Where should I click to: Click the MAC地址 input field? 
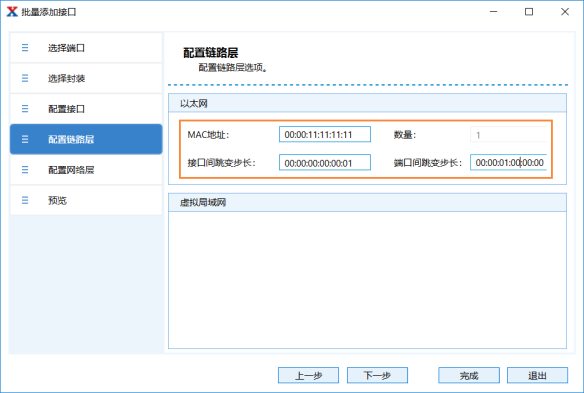(x=325, y=134)
